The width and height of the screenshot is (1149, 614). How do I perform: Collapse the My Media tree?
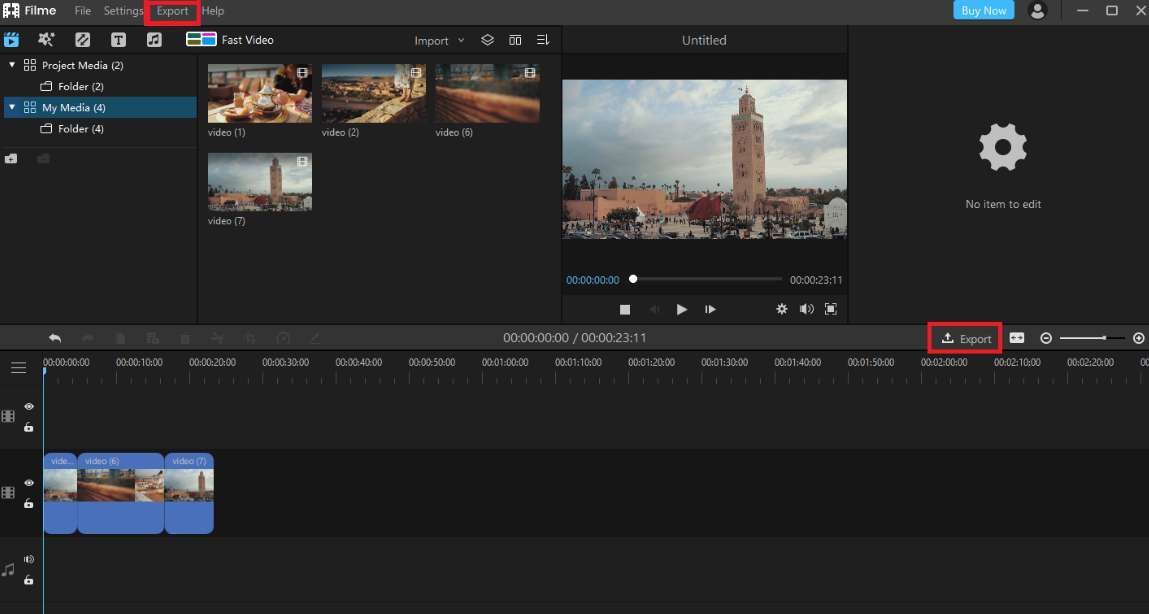pyautogui.click(x=10, y=107)
